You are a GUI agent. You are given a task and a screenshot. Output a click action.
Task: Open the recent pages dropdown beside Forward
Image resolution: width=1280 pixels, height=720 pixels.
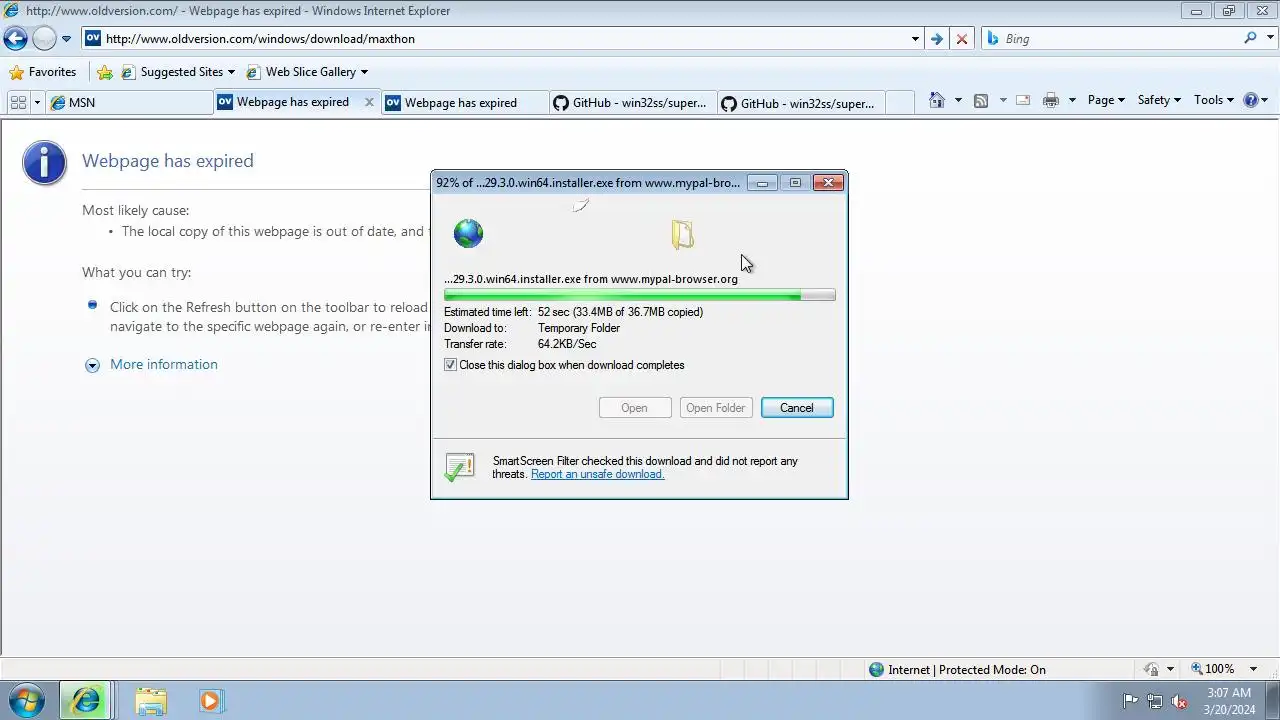point(66,39)
